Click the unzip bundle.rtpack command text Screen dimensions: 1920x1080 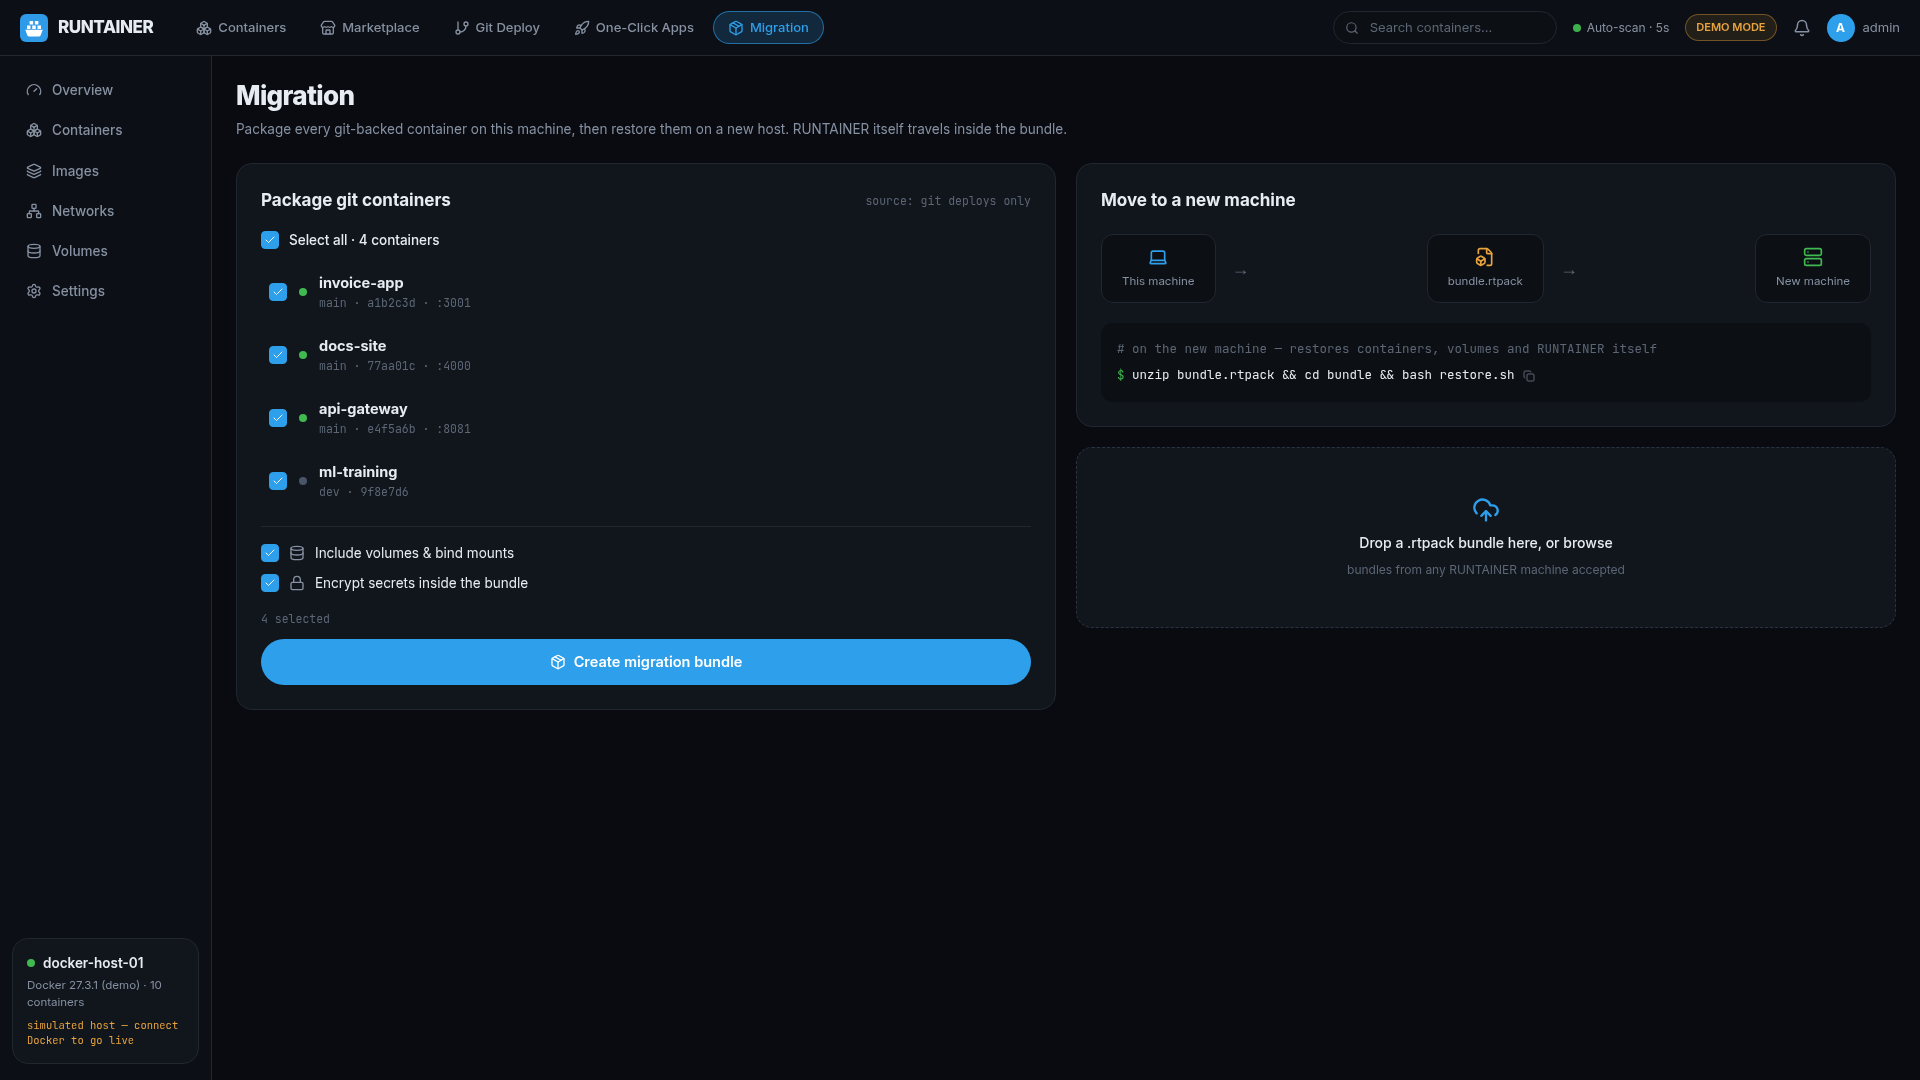1322,376
